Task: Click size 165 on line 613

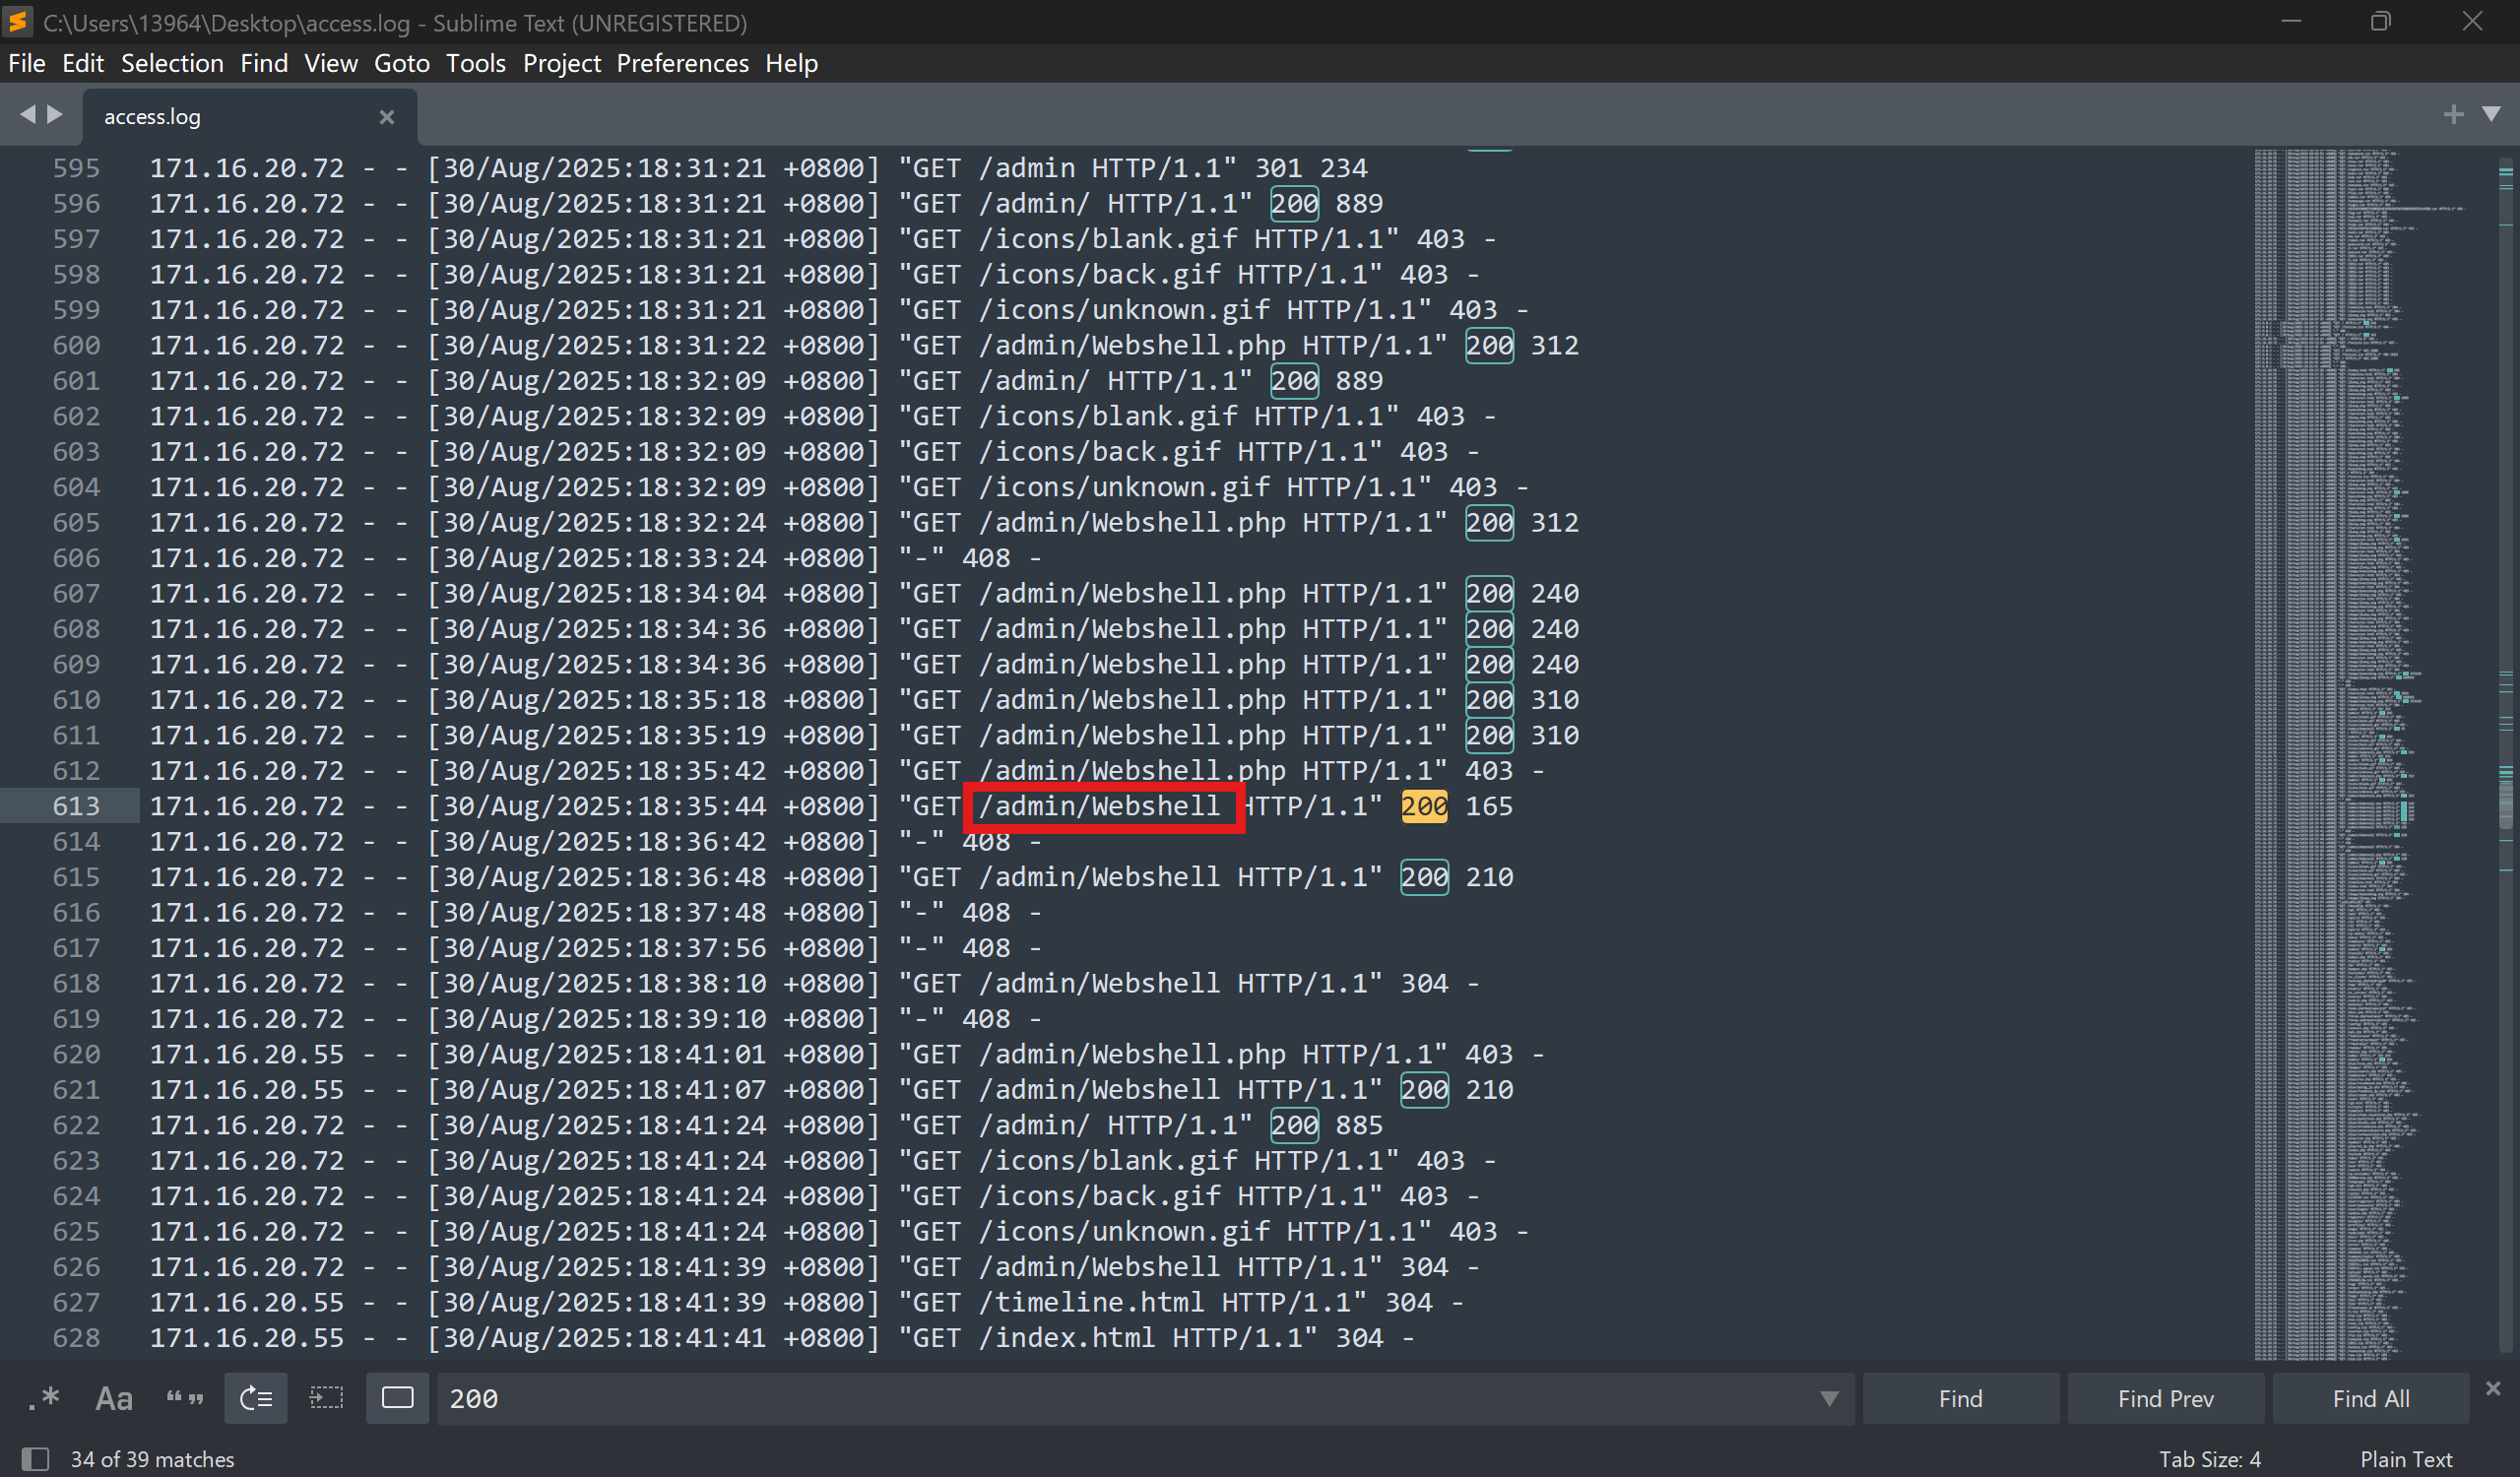Action: pyautogui.click(x=1489, y=806)
